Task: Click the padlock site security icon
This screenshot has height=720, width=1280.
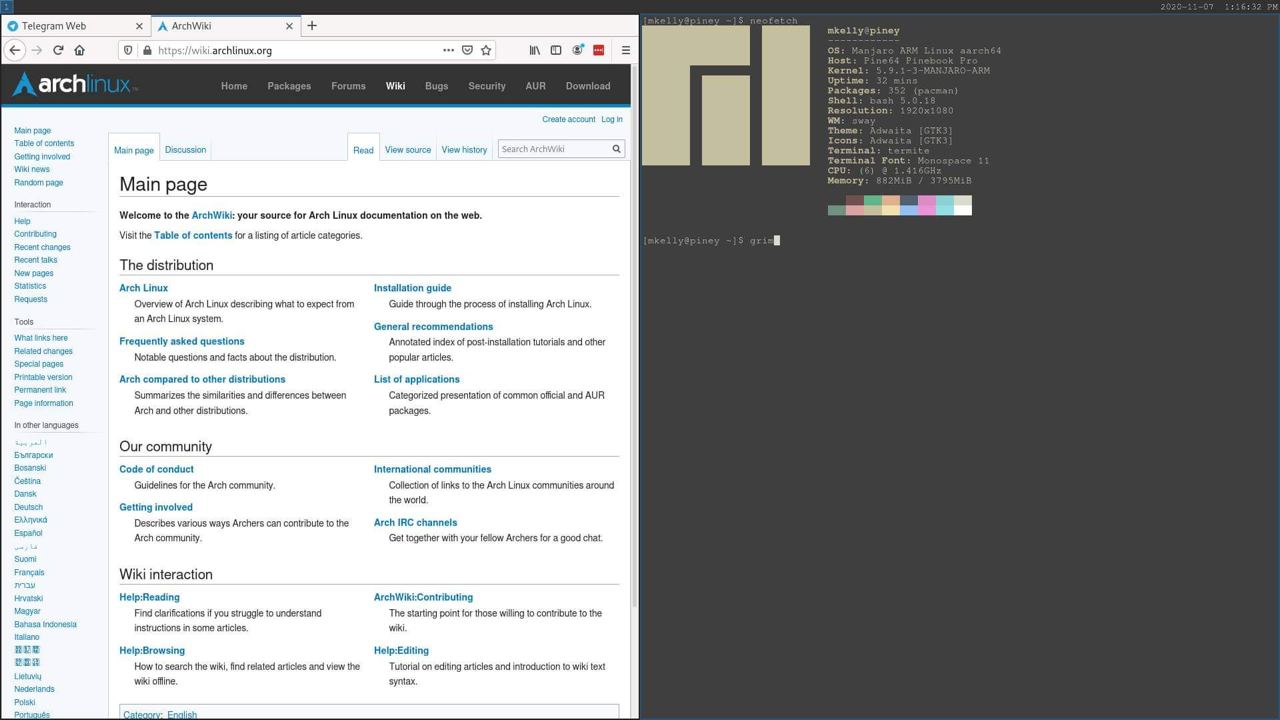Action: 147,50
